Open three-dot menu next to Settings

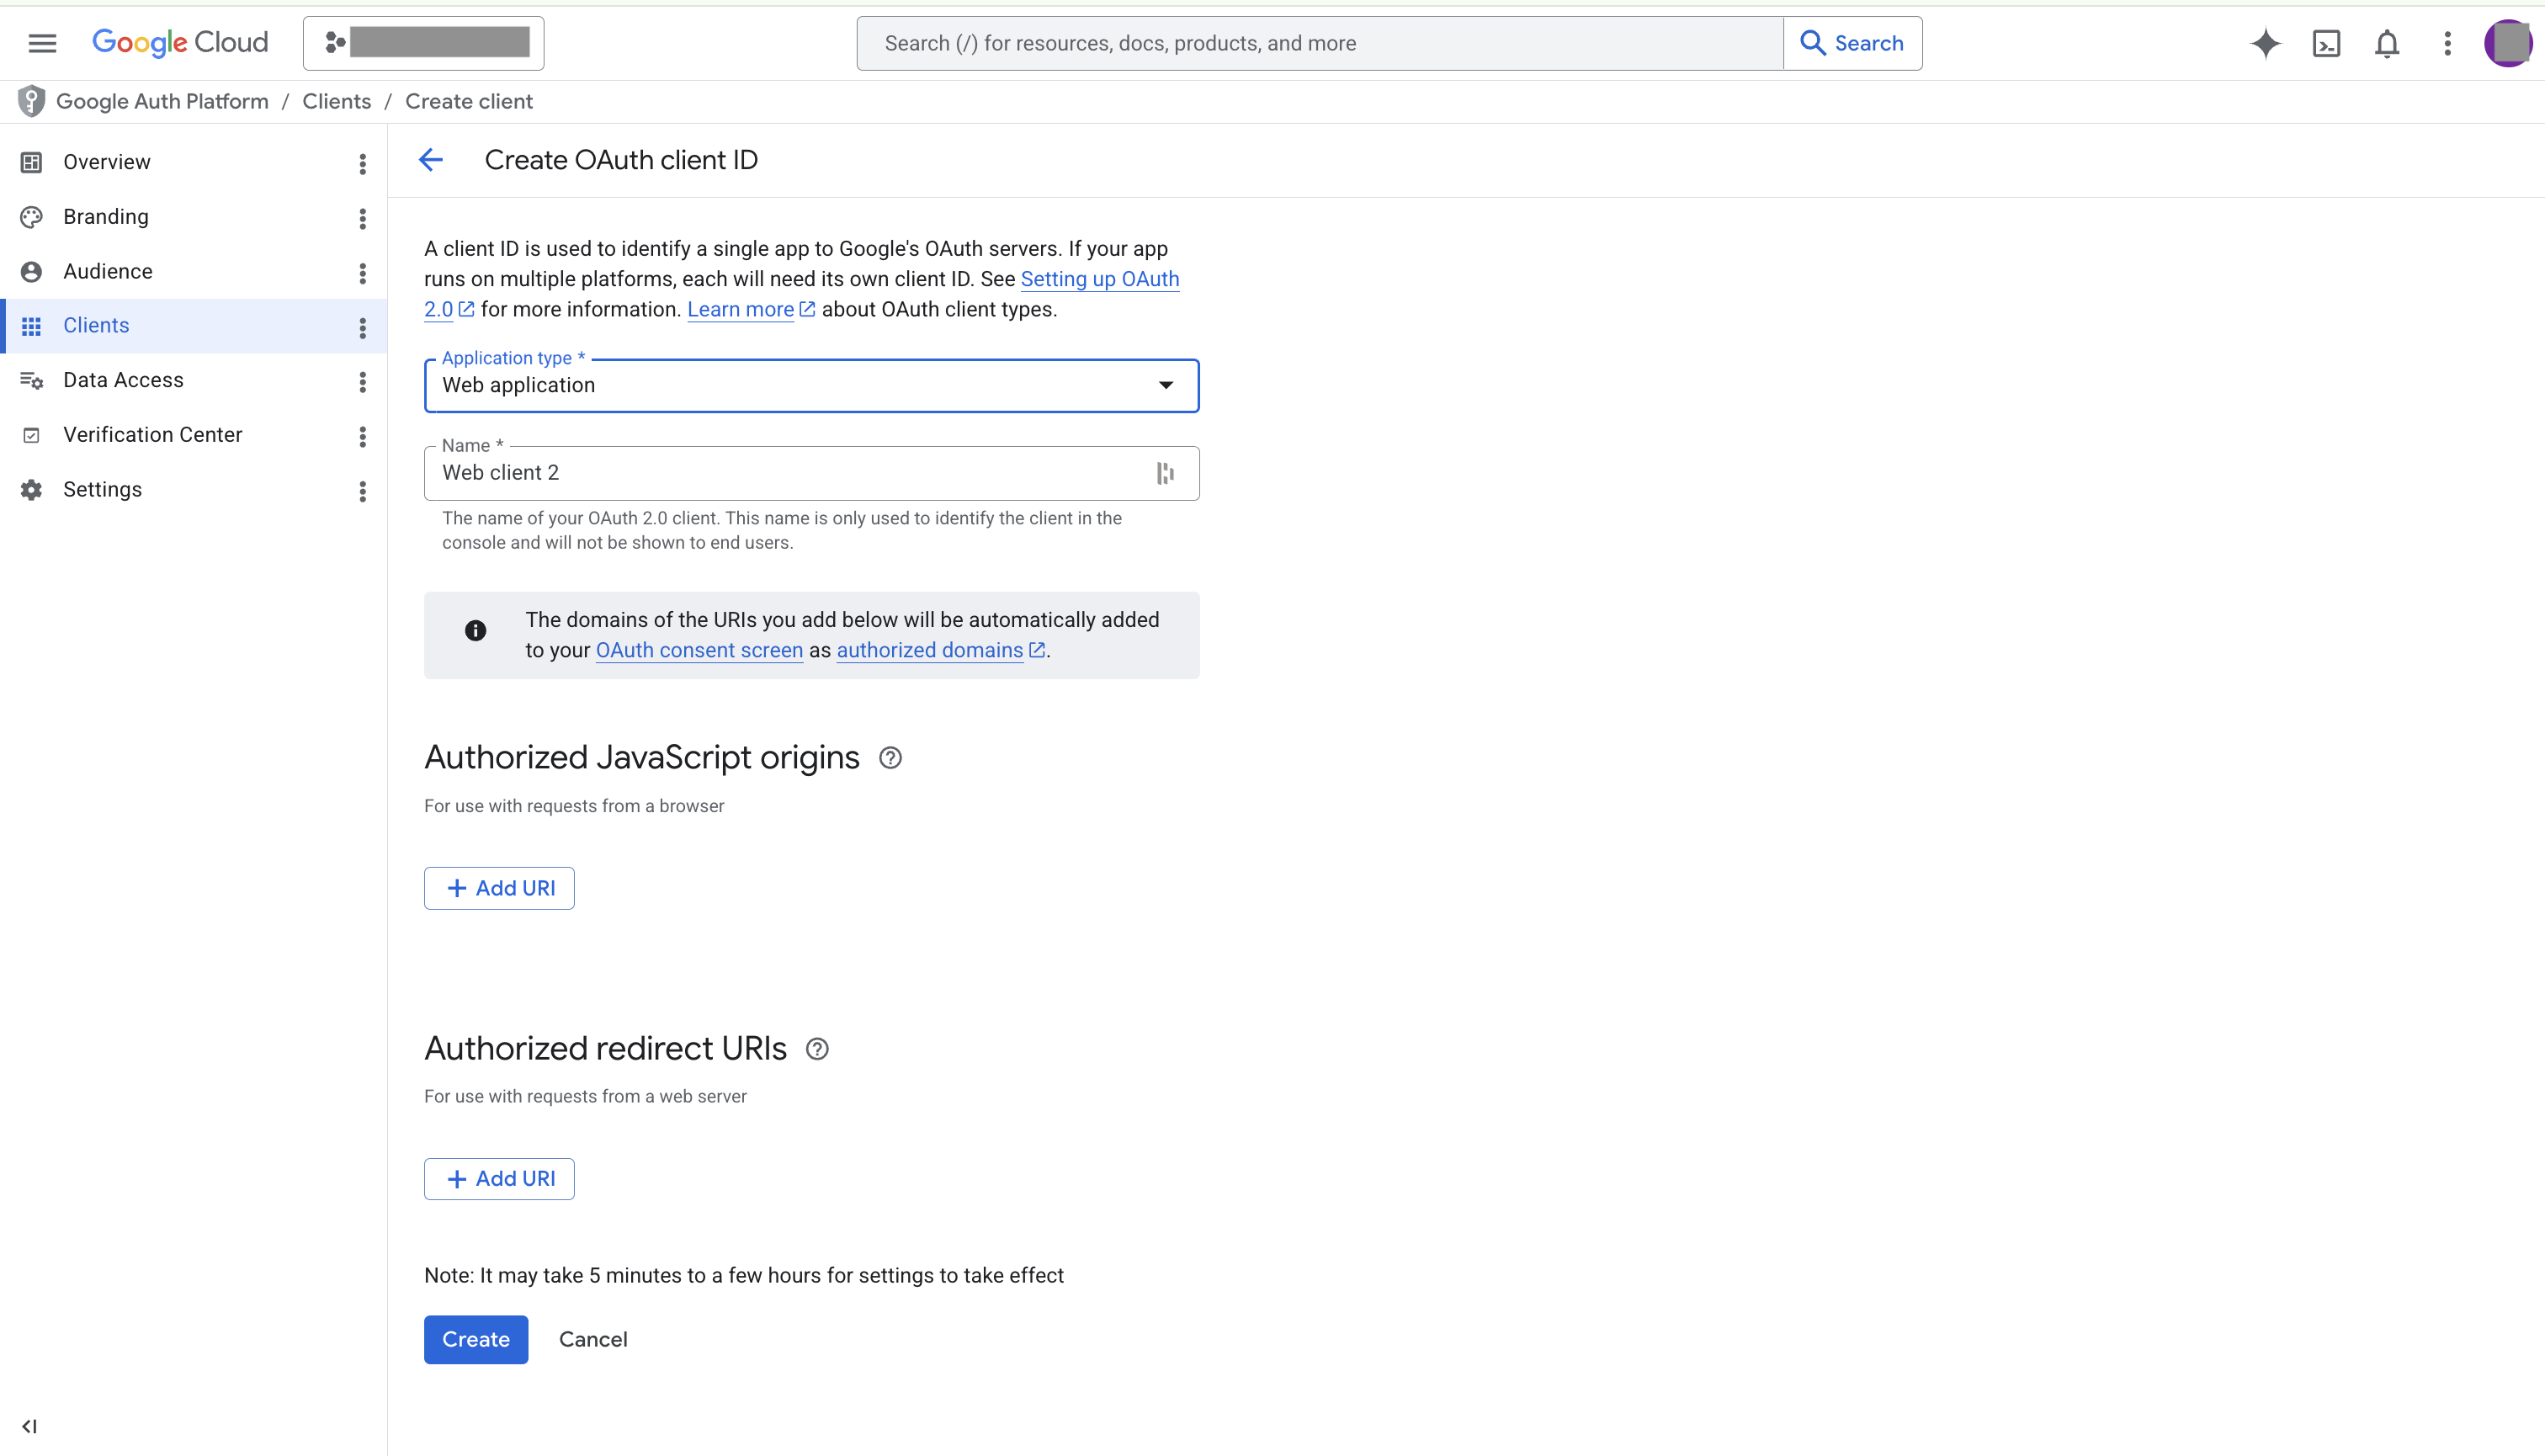pos(362,491)
